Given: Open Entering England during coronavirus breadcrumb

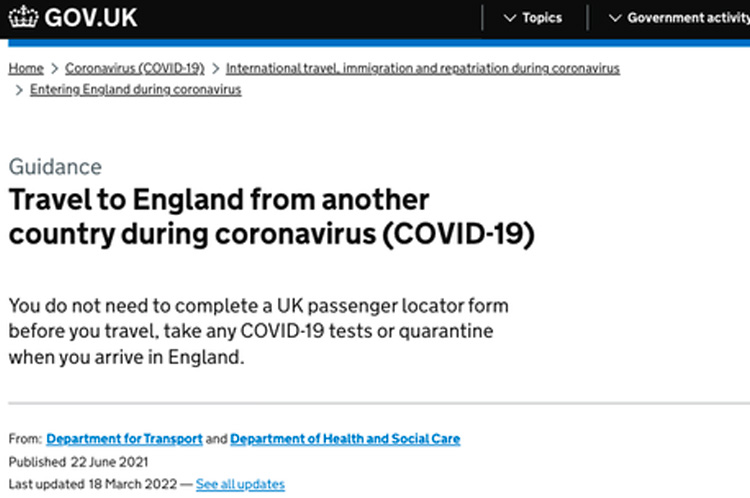Looking at the screenshot, I should coord(135,89).
